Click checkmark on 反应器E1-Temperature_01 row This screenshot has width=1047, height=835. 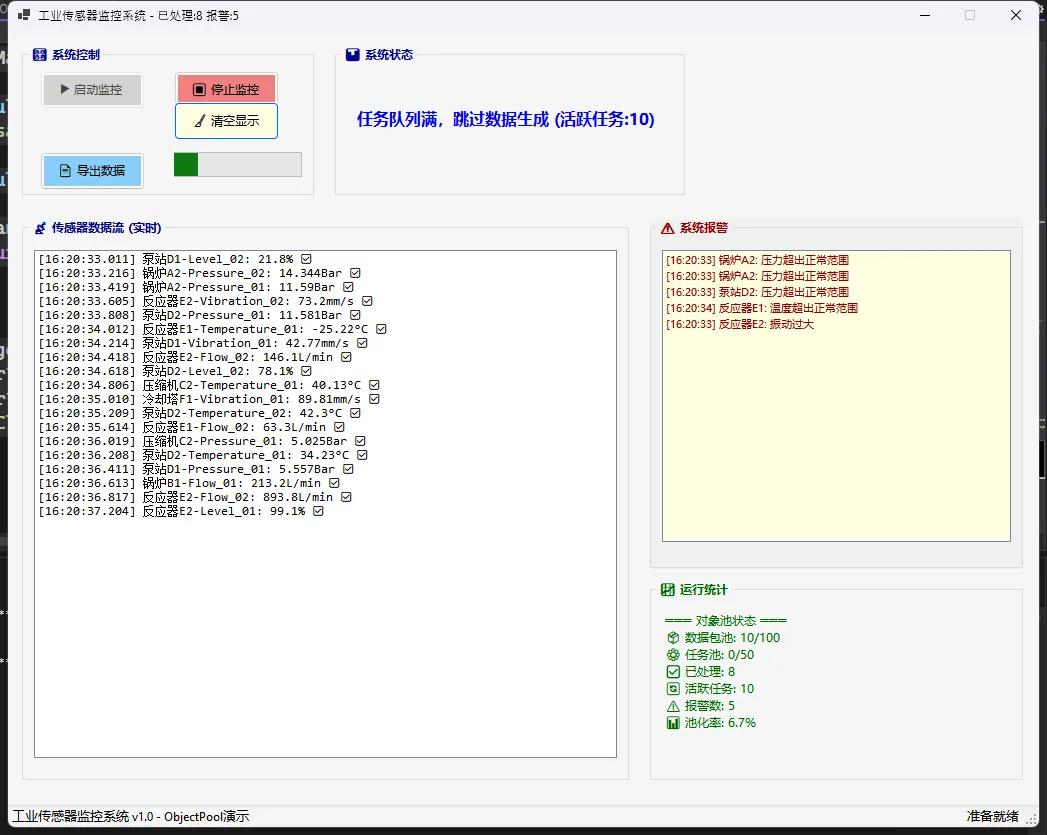tap(381, 329)
